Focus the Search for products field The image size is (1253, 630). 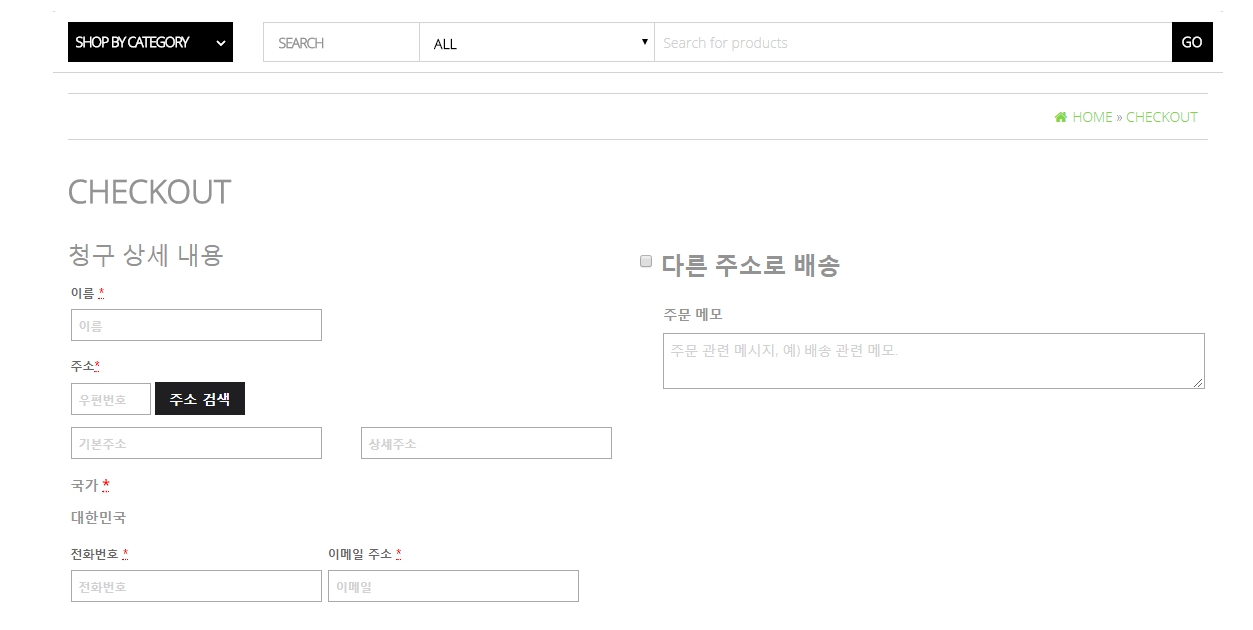pyautogui.click(x=912, y=43)
